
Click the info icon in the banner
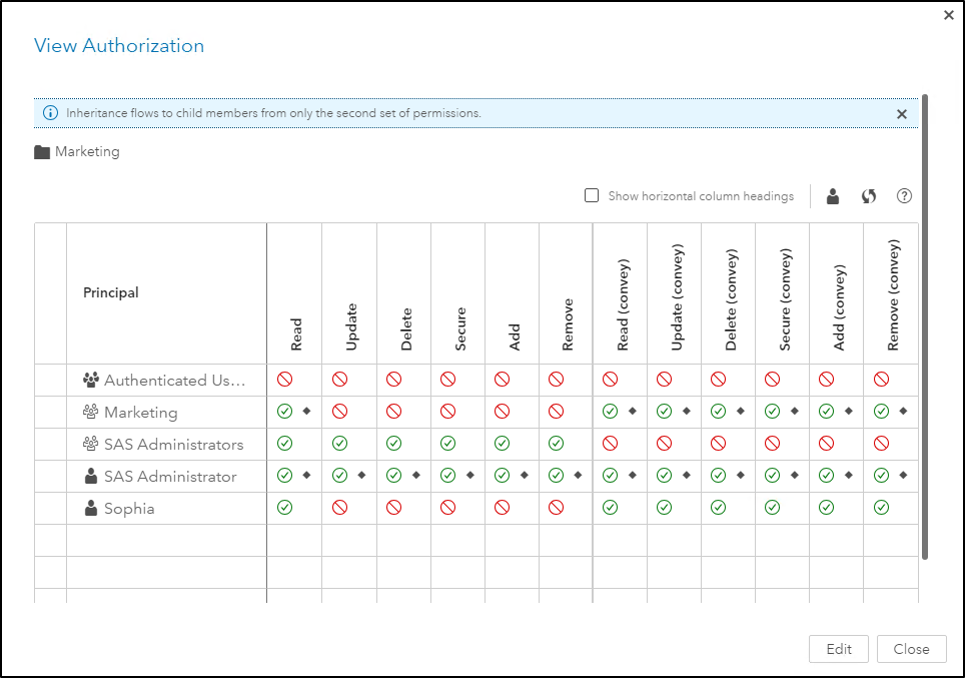(50, 114)
